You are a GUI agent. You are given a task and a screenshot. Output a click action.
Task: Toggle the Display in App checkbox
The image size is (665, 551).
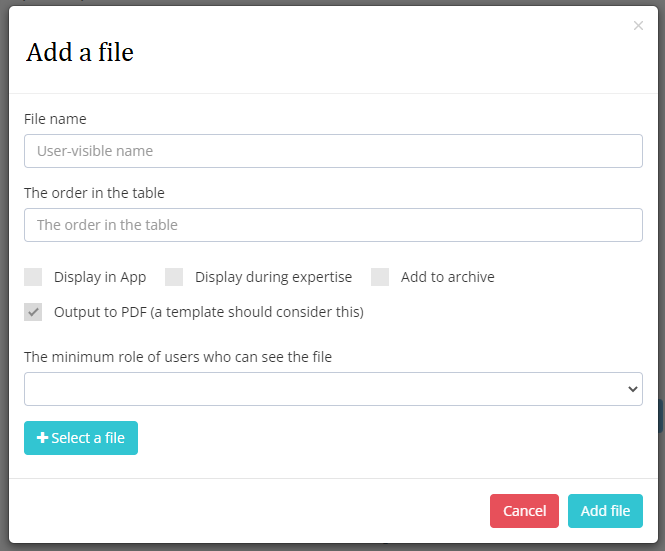click(33, 277)
